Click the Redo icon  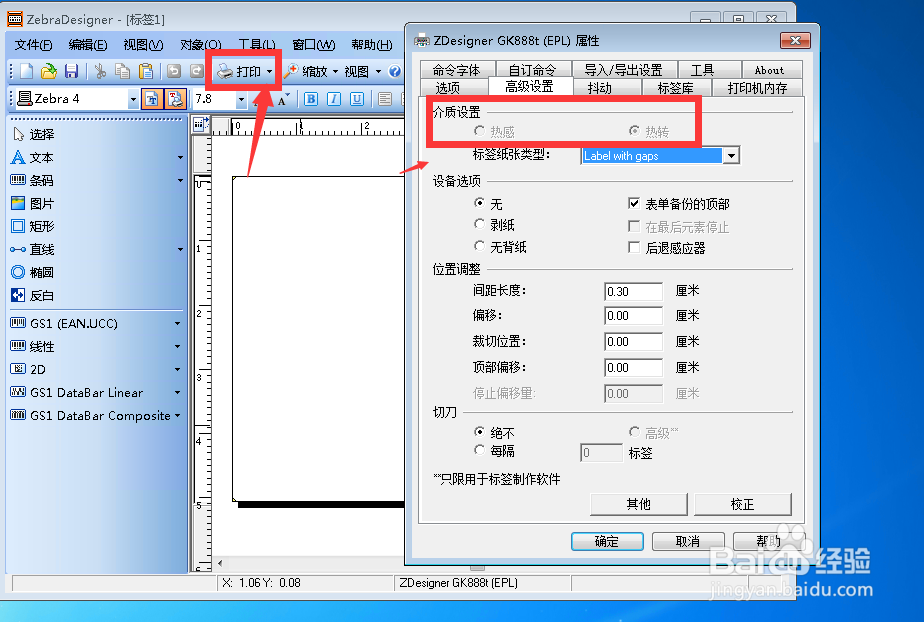coord(196,71)
